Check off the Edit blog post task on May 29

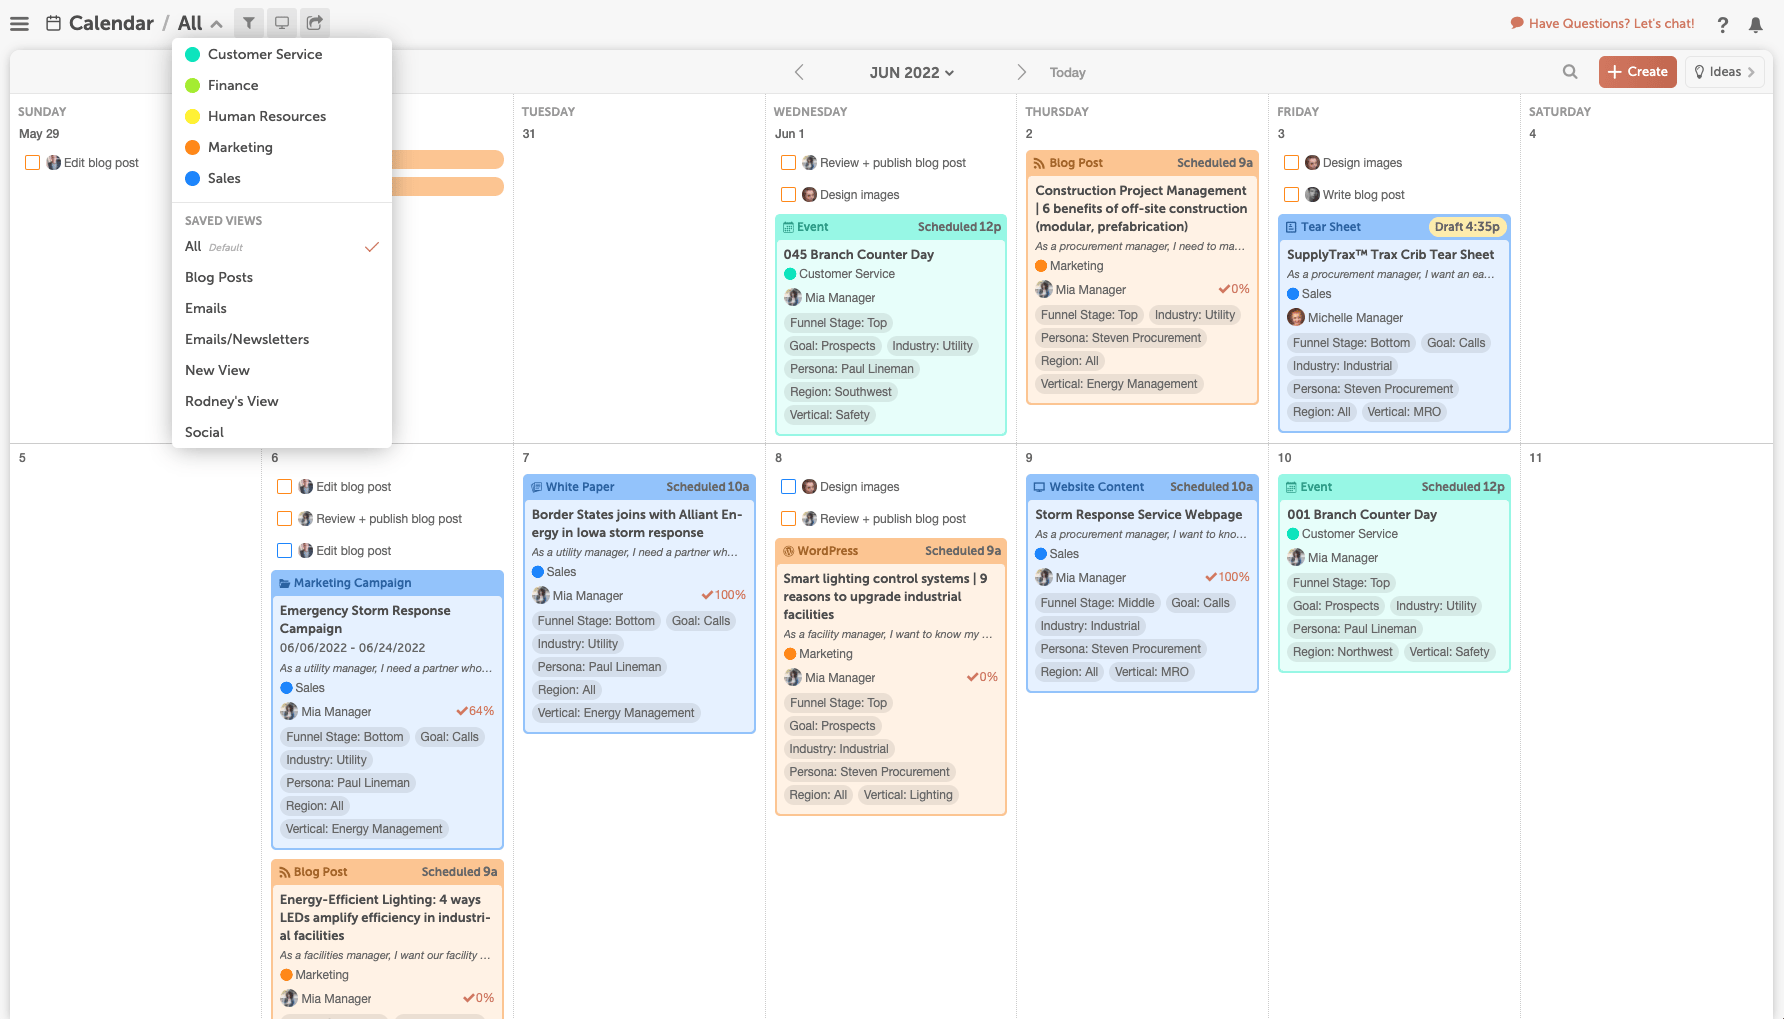(33, 161)
